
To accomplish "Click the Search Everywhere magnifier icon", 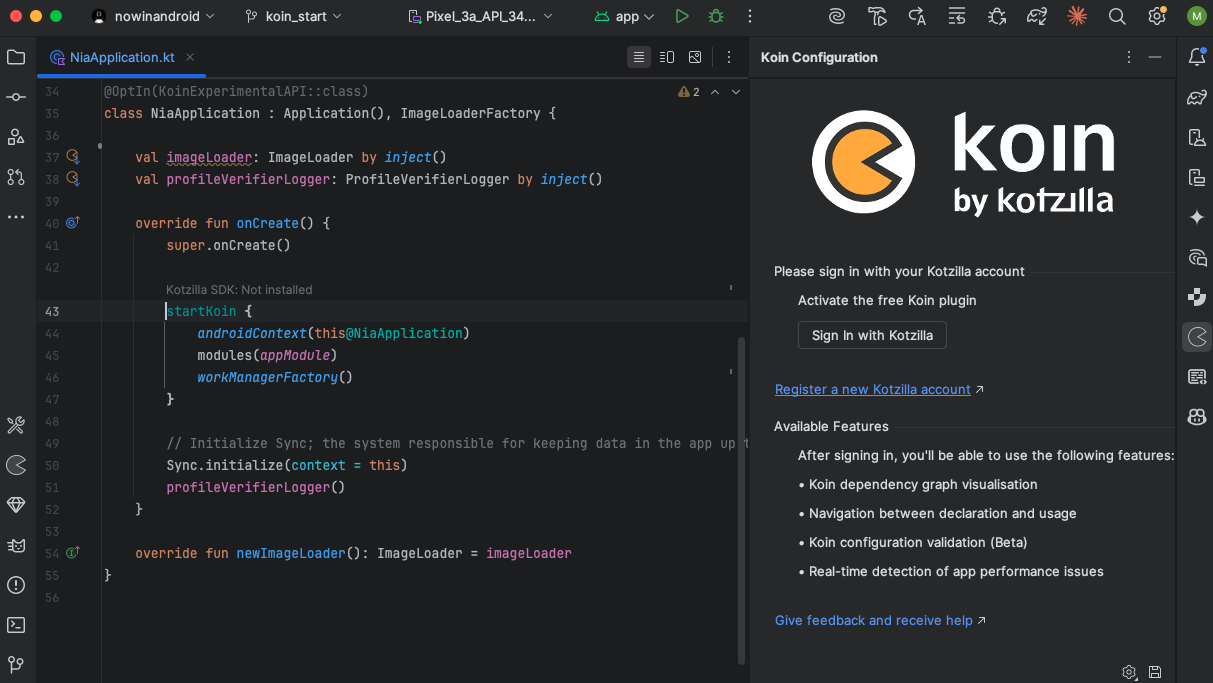I will point(1117,16).
